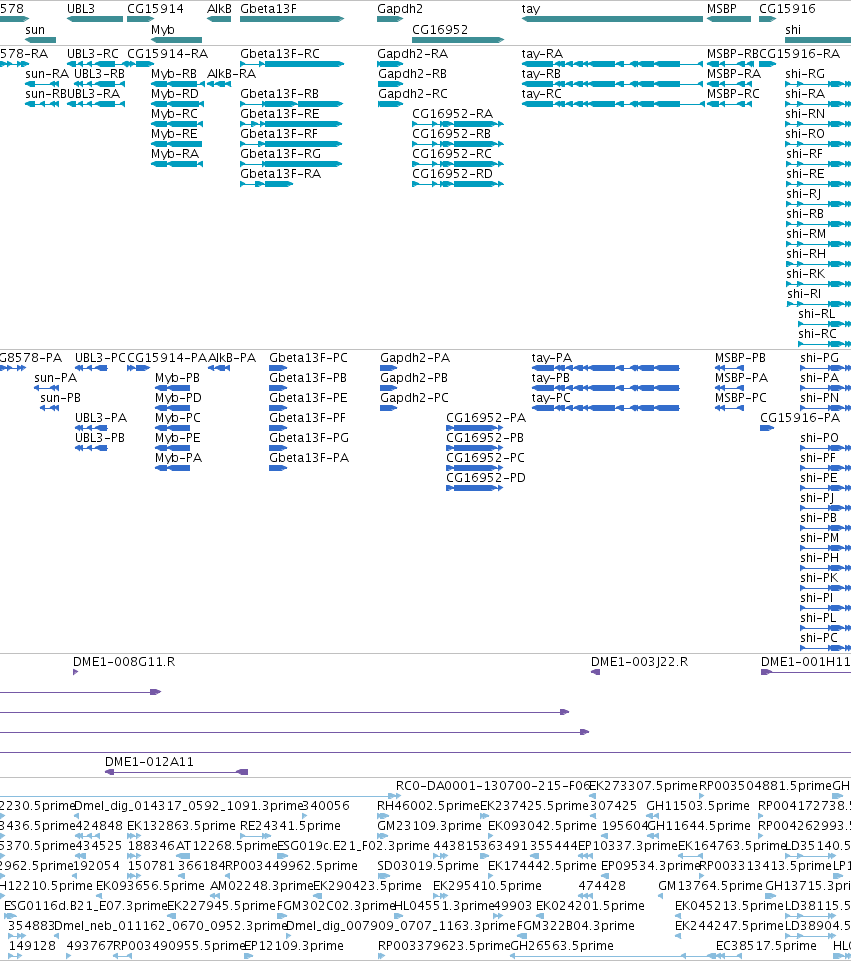Click transcript shi-RG
851x961 pixels.
(x=818, y=84)
